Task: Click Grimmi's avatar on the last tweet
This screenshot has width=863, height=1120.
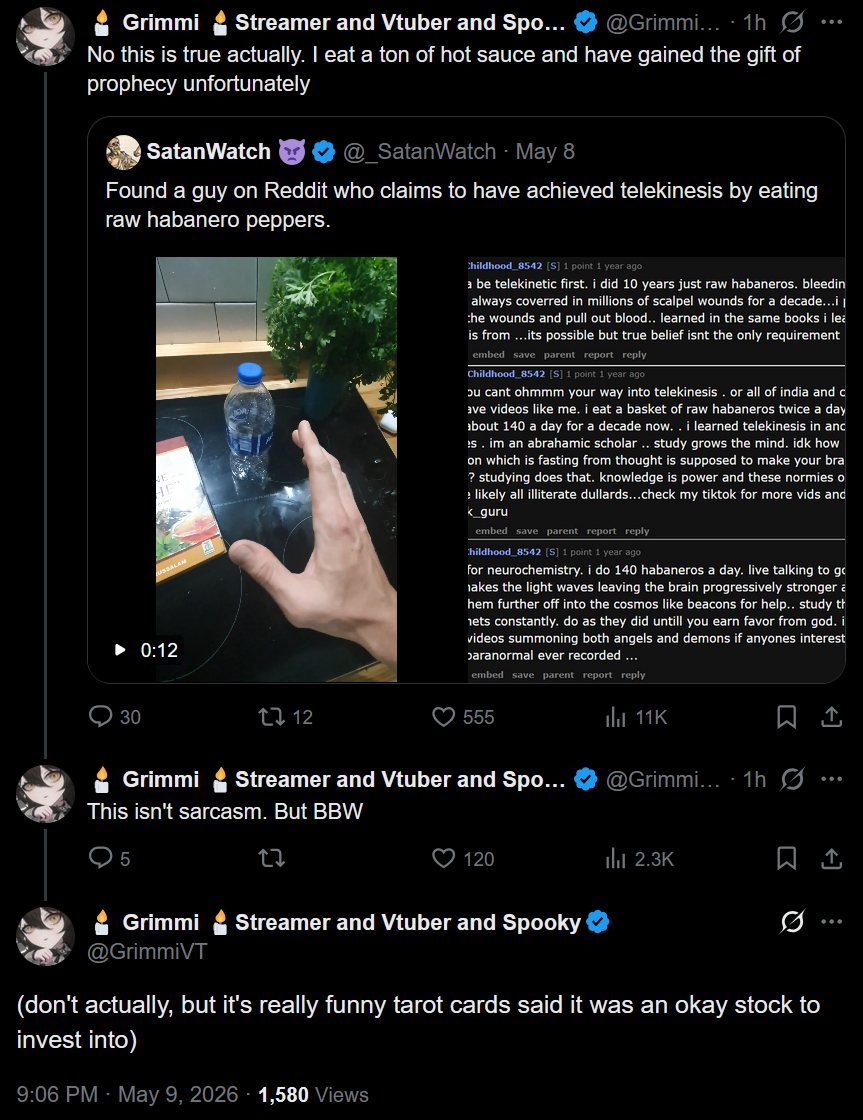Action: 46,936
